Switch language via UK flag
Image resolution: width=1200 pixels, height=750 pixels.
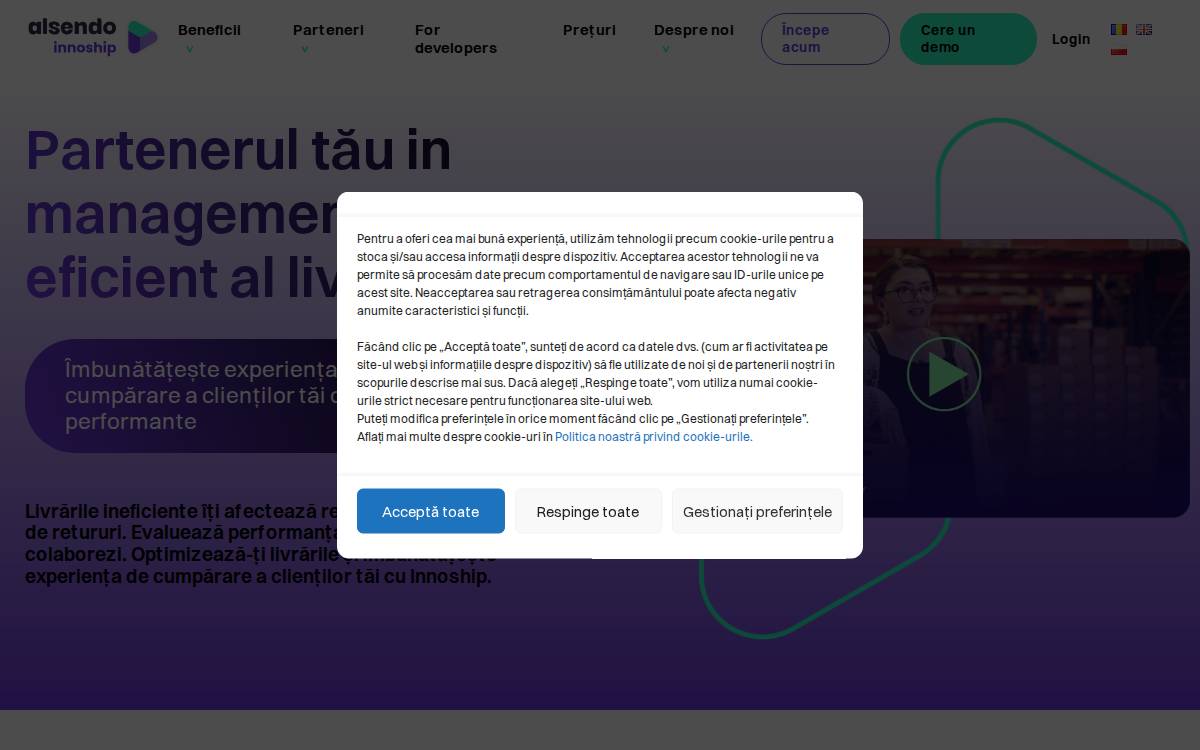tap(1144, 30)
